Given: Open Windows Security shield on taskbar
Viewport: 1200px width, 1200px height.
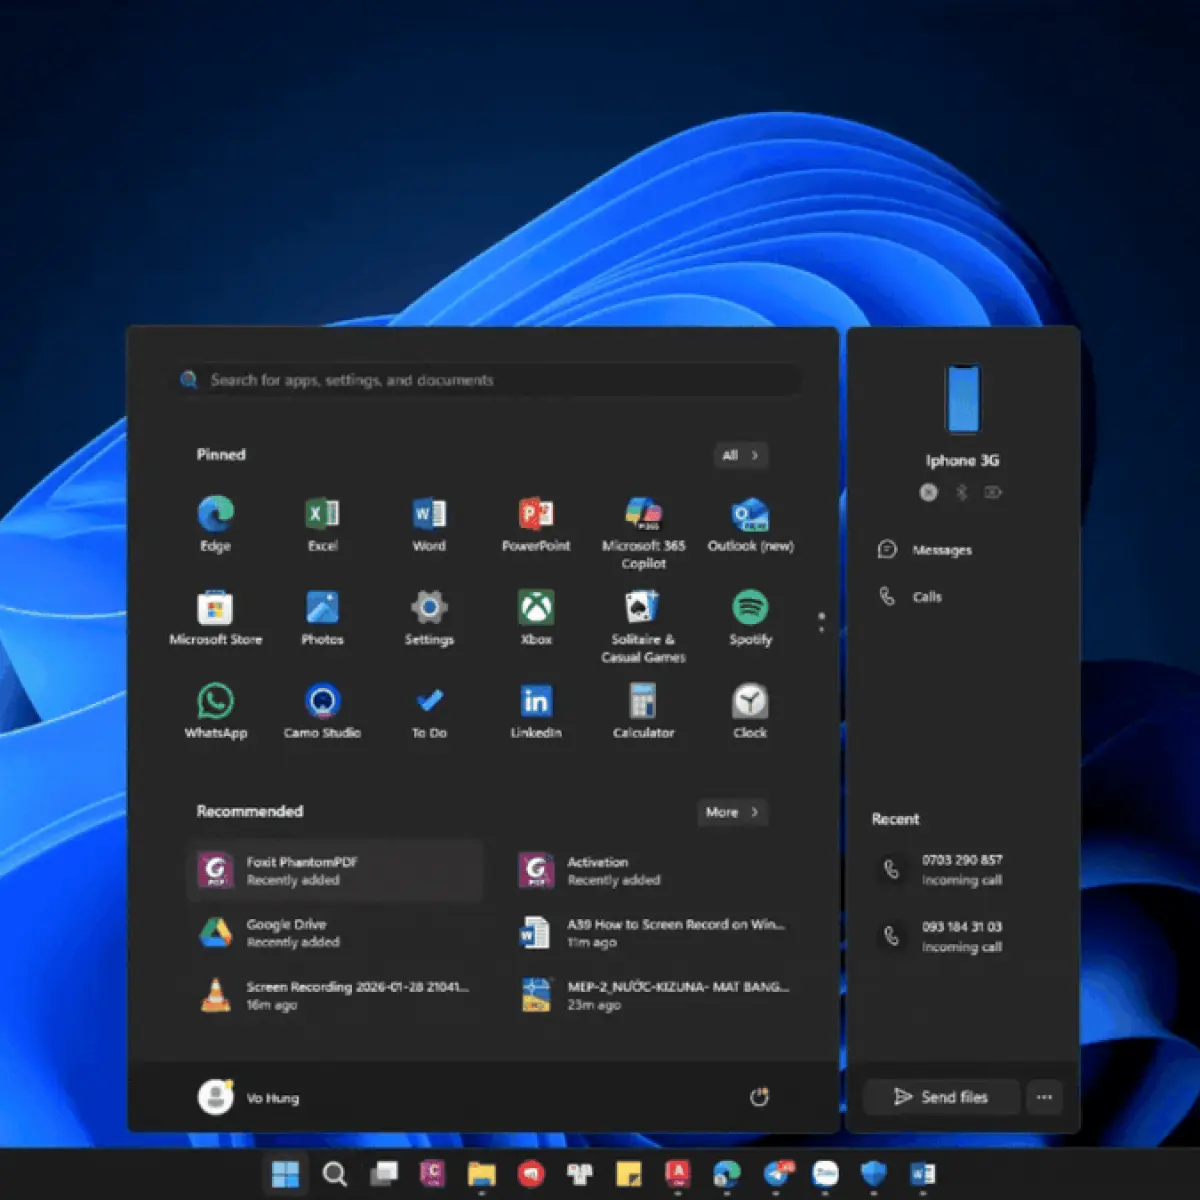Looking at the screenshot, I should [873, 1174].
